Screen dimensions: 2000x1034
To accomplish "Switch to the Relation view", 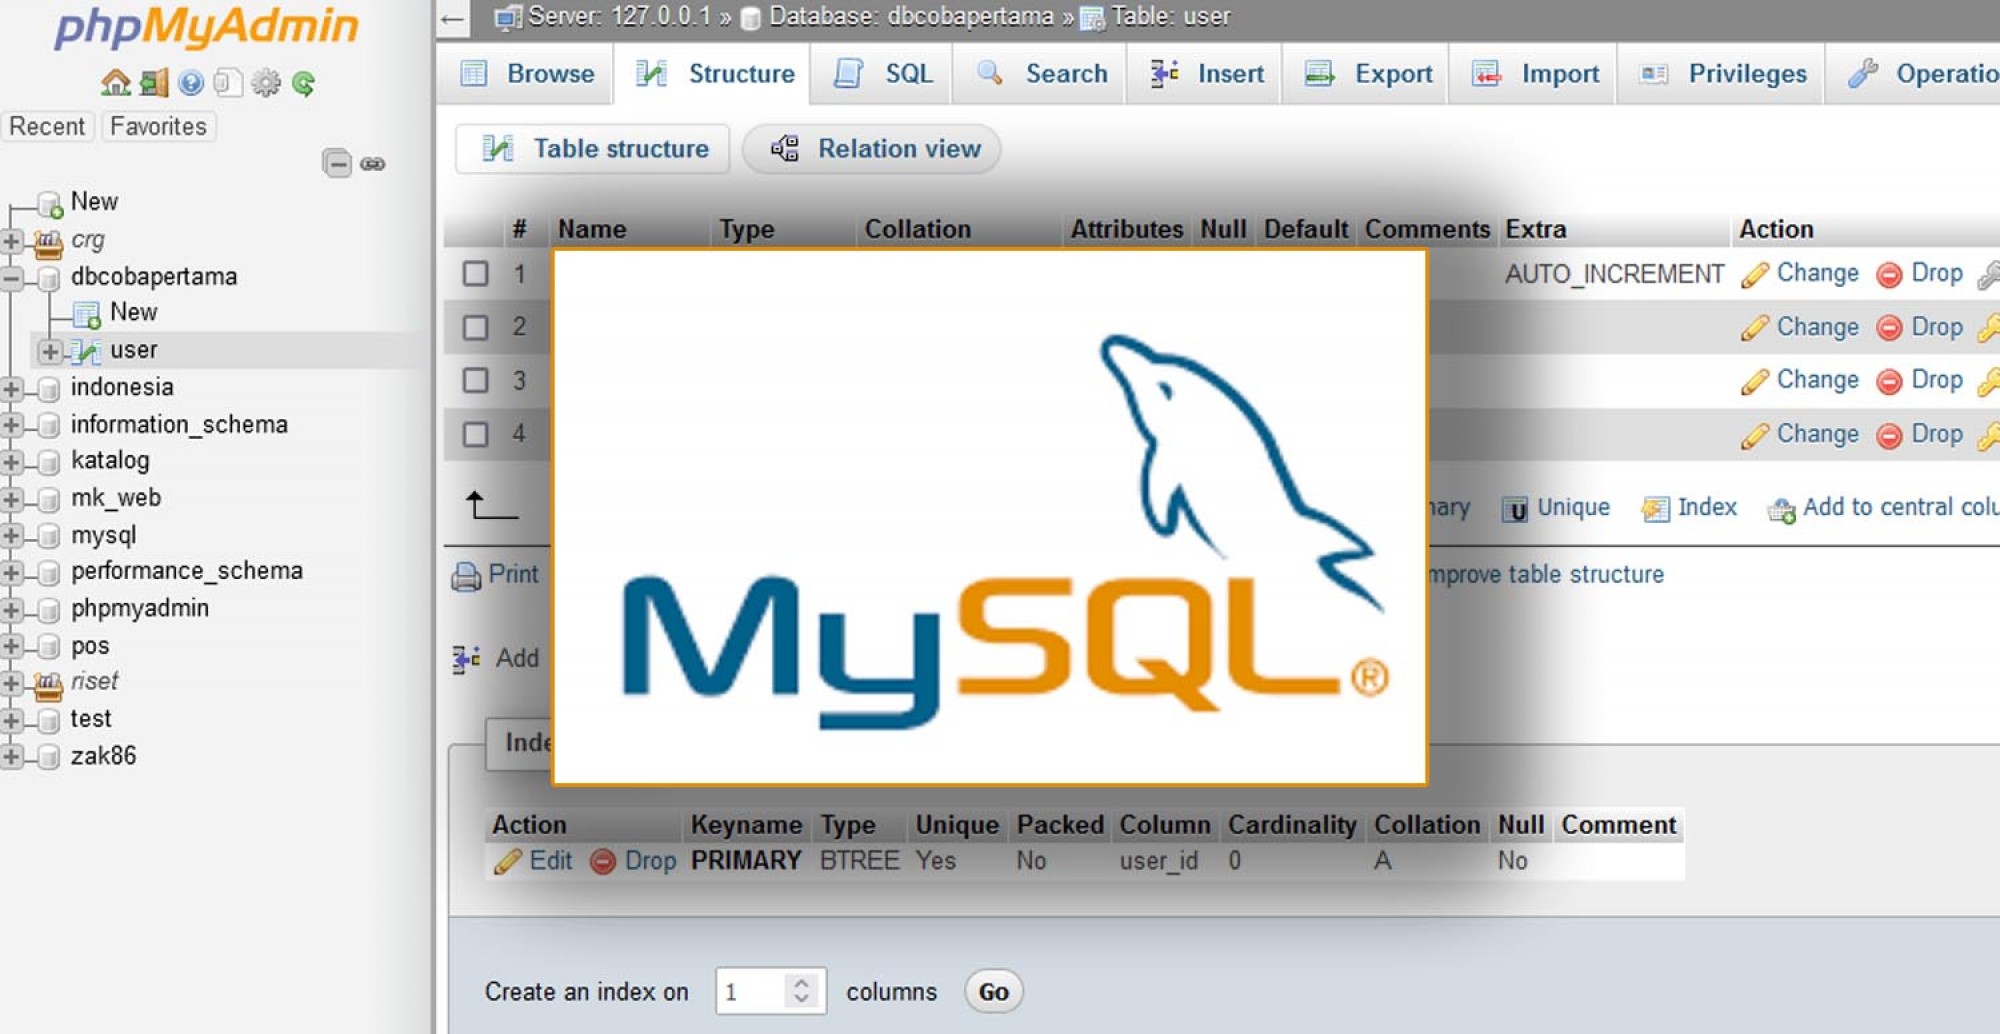I will coord(873,149).
